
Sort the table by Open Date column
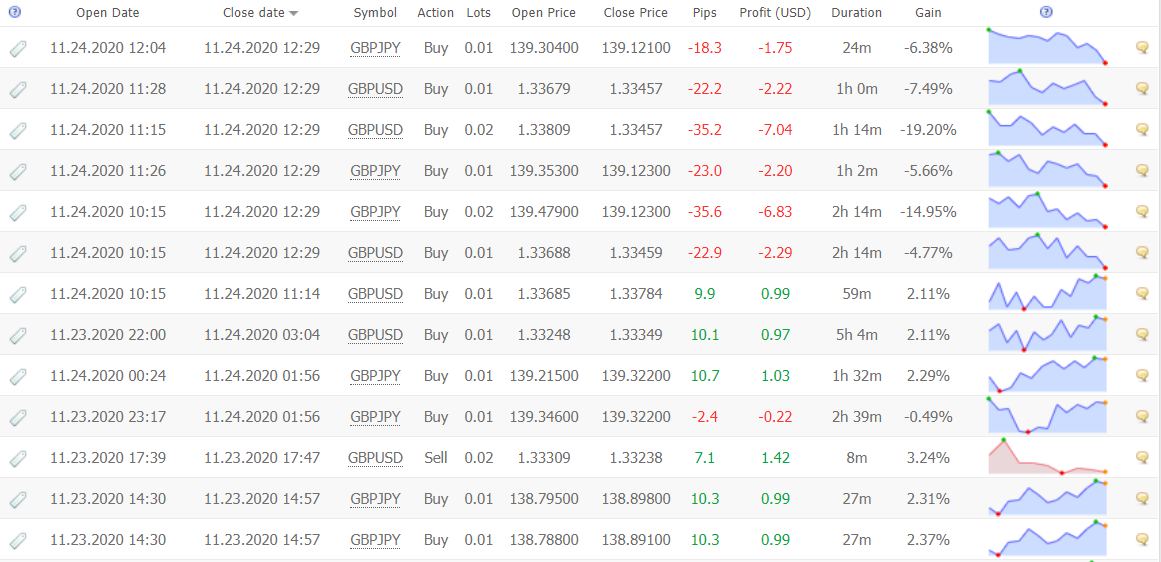click(108, 13)
